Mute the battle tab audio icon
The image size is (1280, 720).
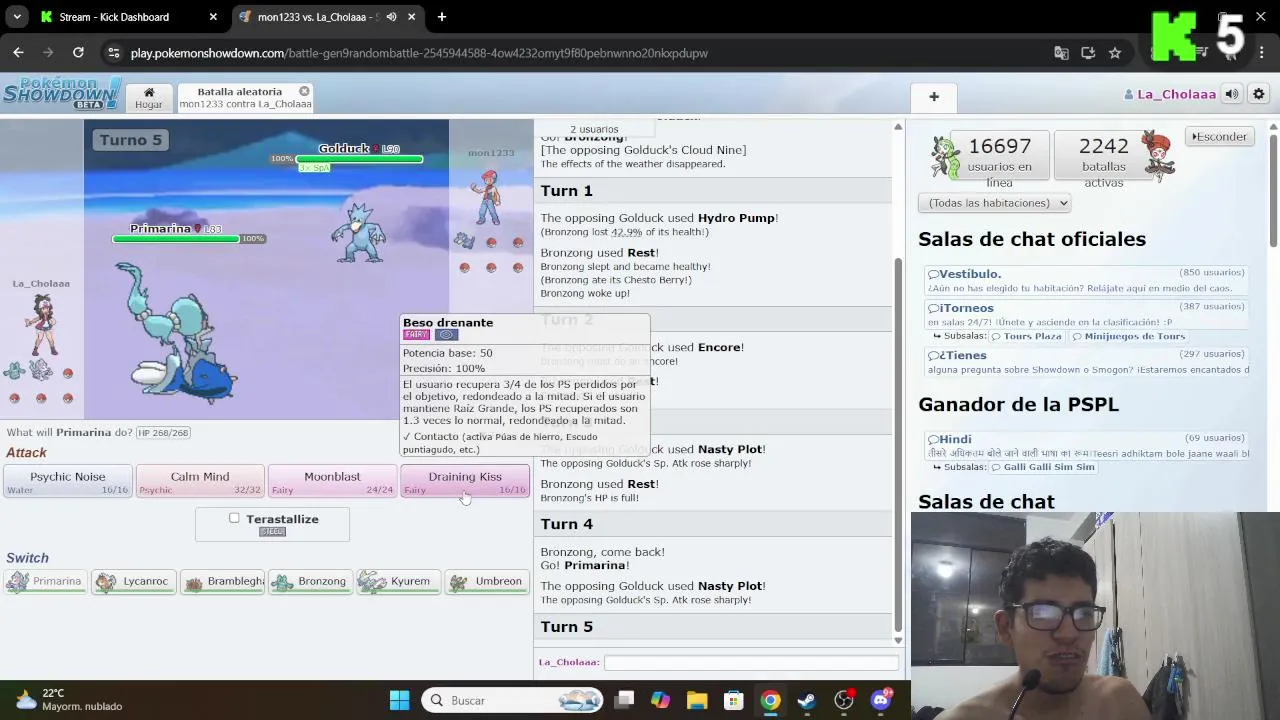[391, 17]
